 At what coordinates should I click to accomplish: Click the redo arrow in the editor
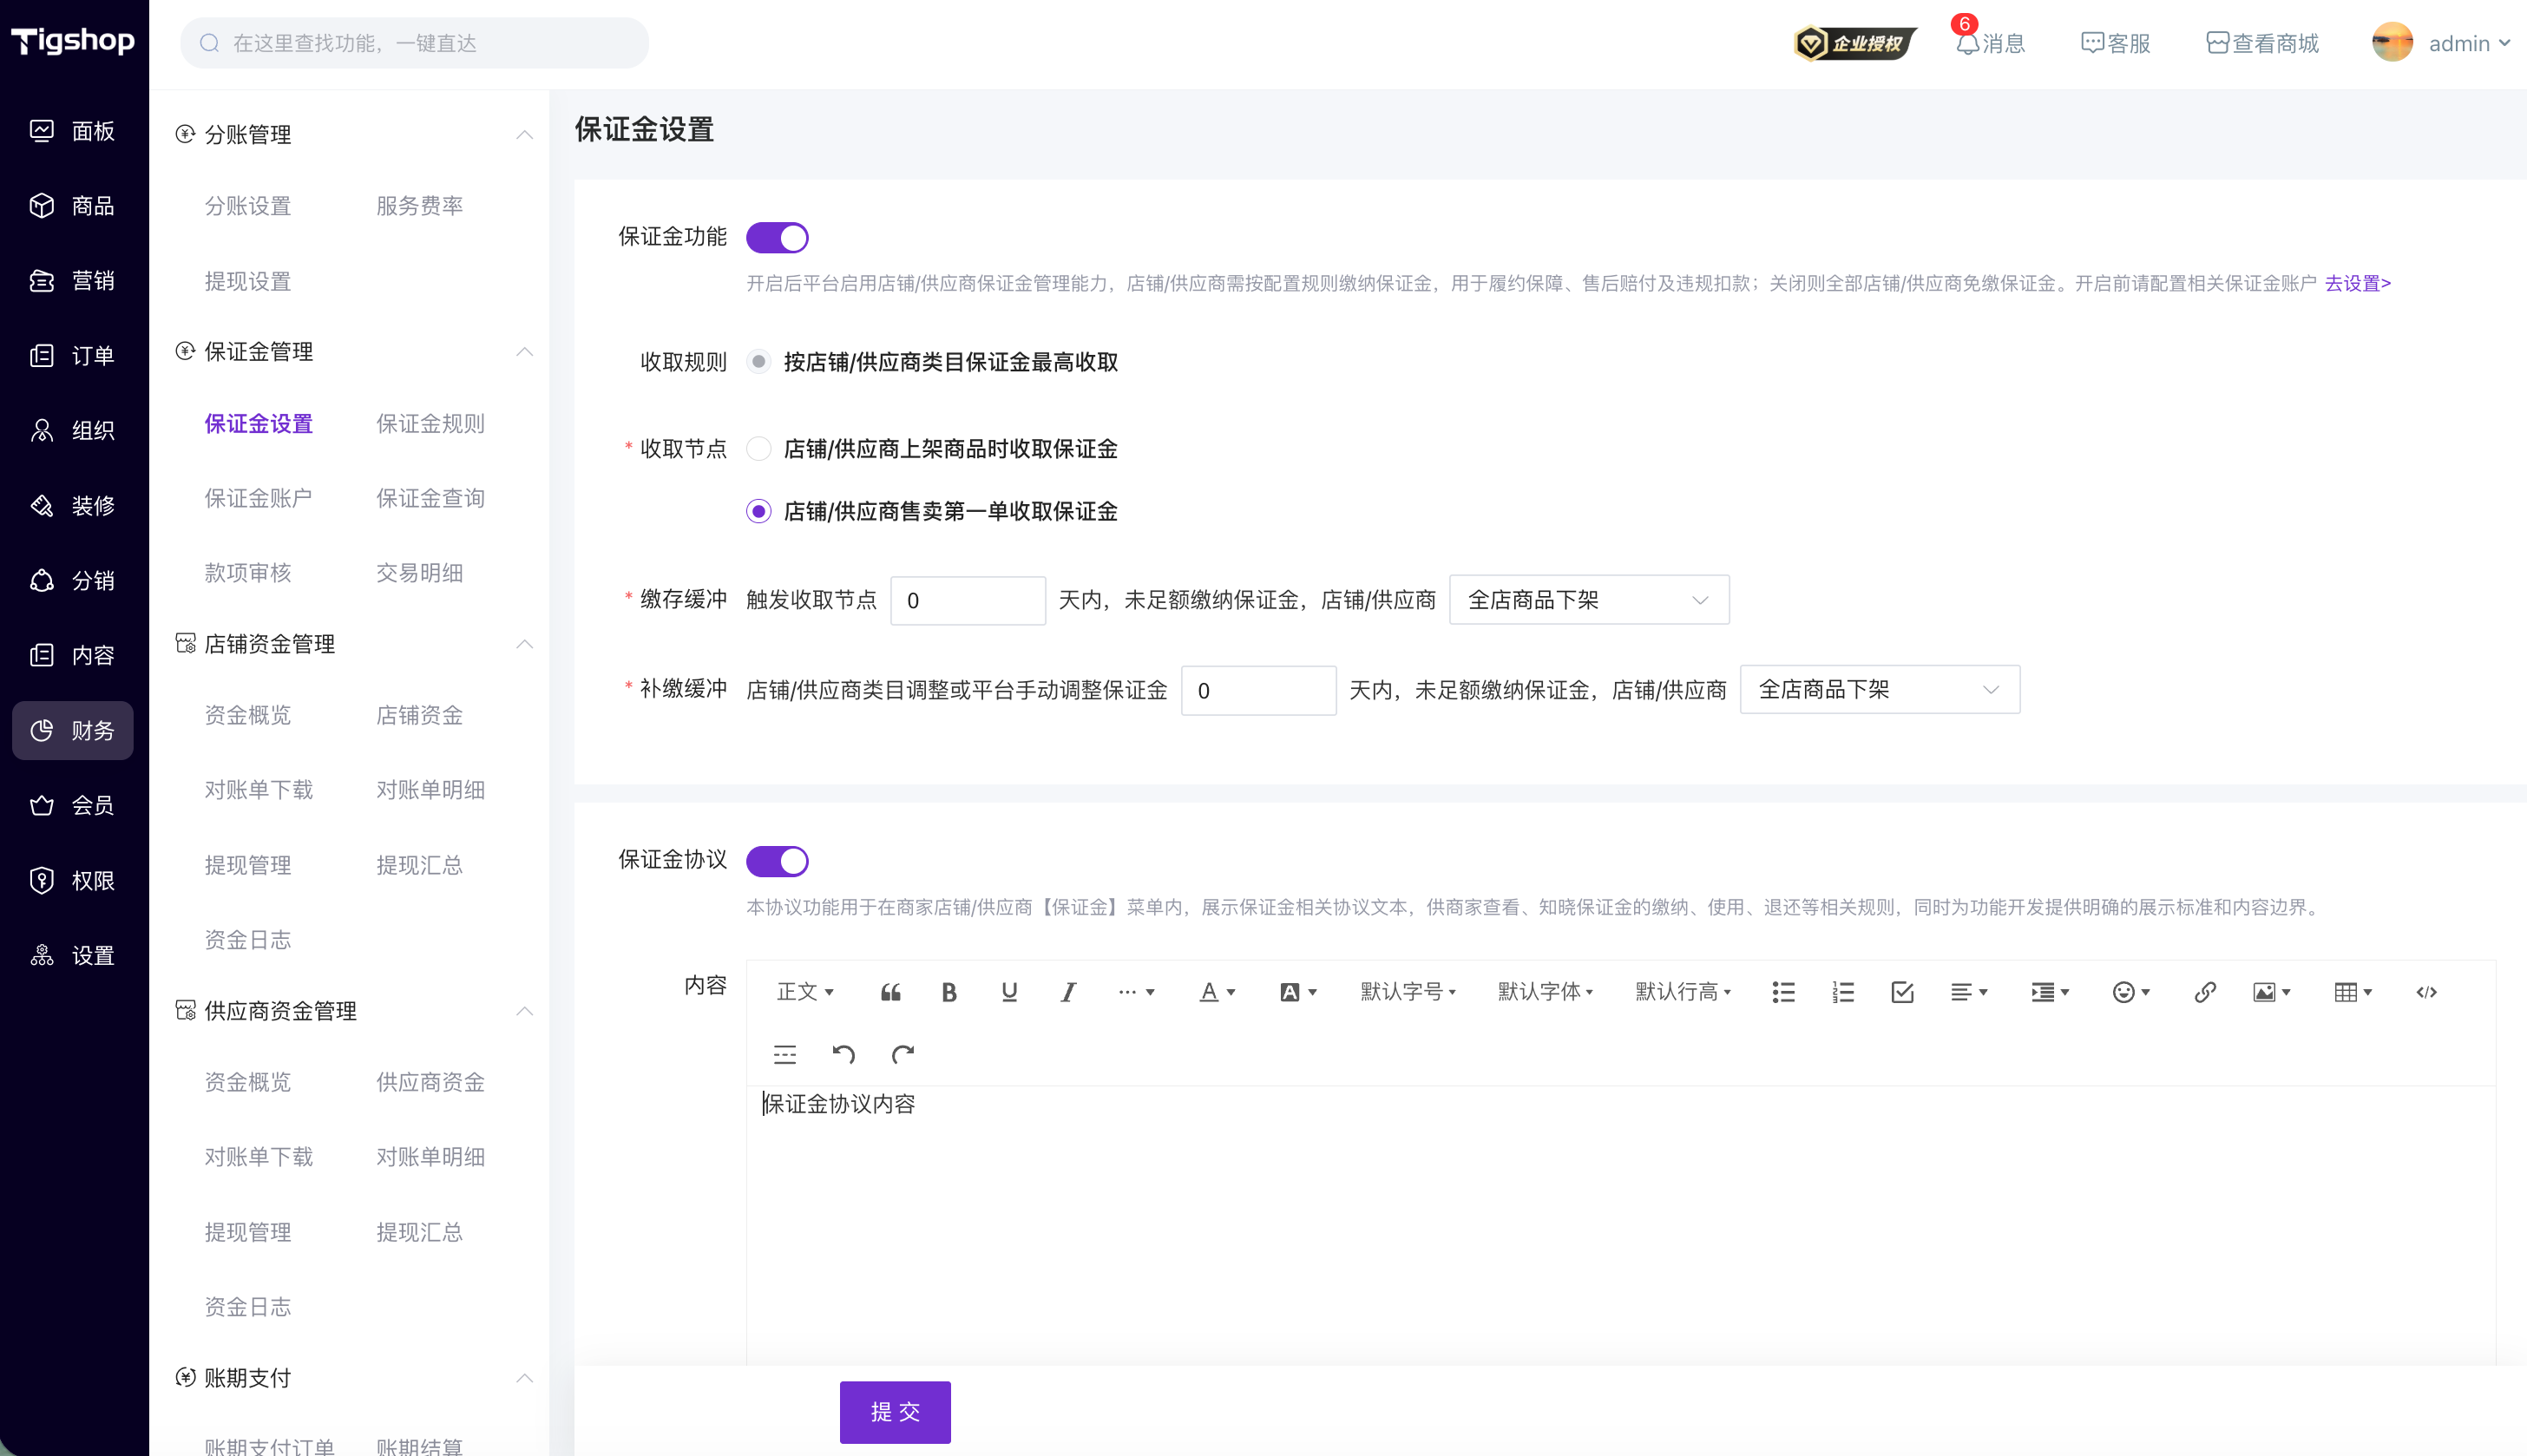[902, 1054]
